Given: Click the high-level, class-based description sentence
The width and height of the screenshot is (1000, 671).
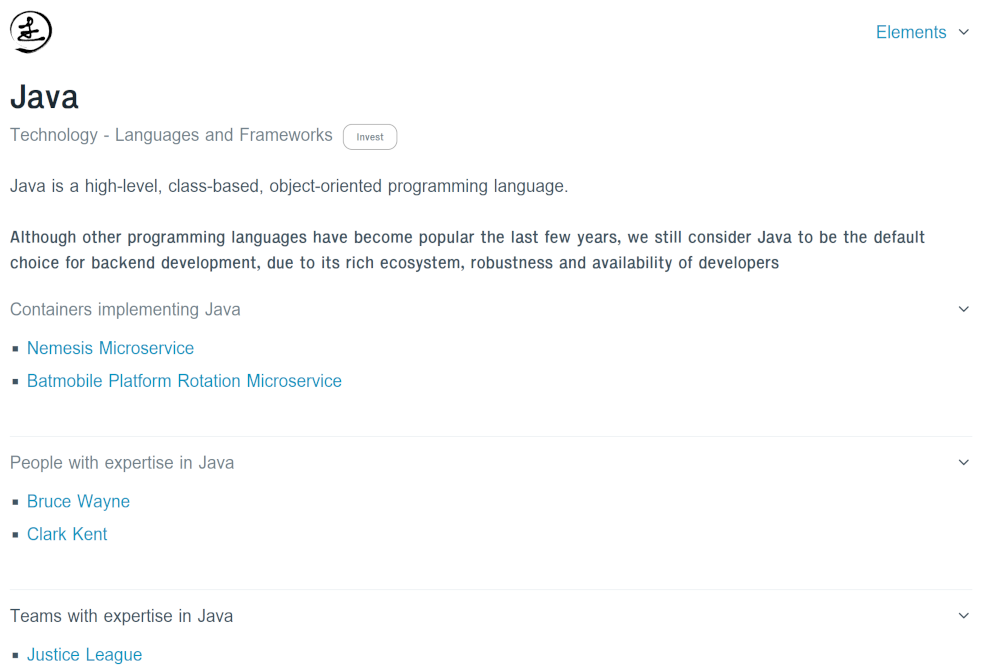Looking at the screenshot, I should pos(289,186).
